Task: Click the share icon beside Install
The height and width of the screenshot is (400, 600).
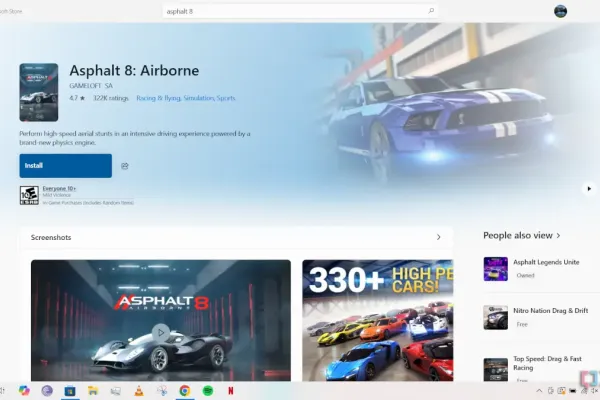Action: [x=125, y=166]
